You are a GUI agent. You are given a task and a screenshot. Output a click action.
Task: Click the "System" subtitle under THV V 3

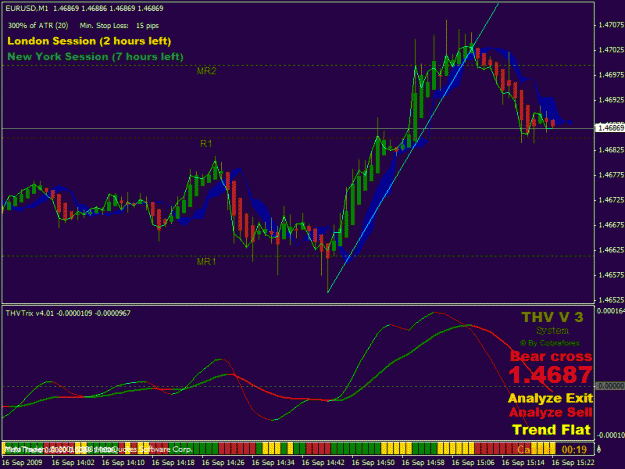click(552, 331)
